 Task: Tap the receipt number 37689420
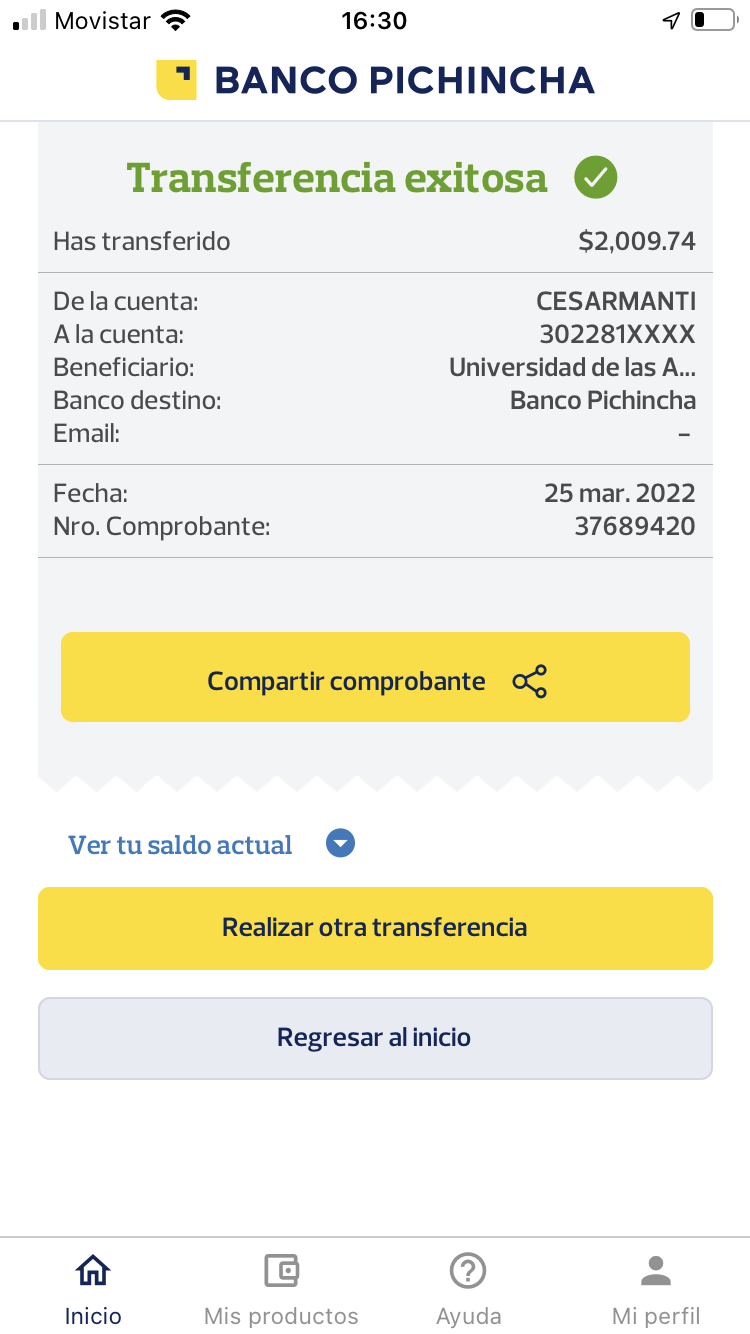634,526
